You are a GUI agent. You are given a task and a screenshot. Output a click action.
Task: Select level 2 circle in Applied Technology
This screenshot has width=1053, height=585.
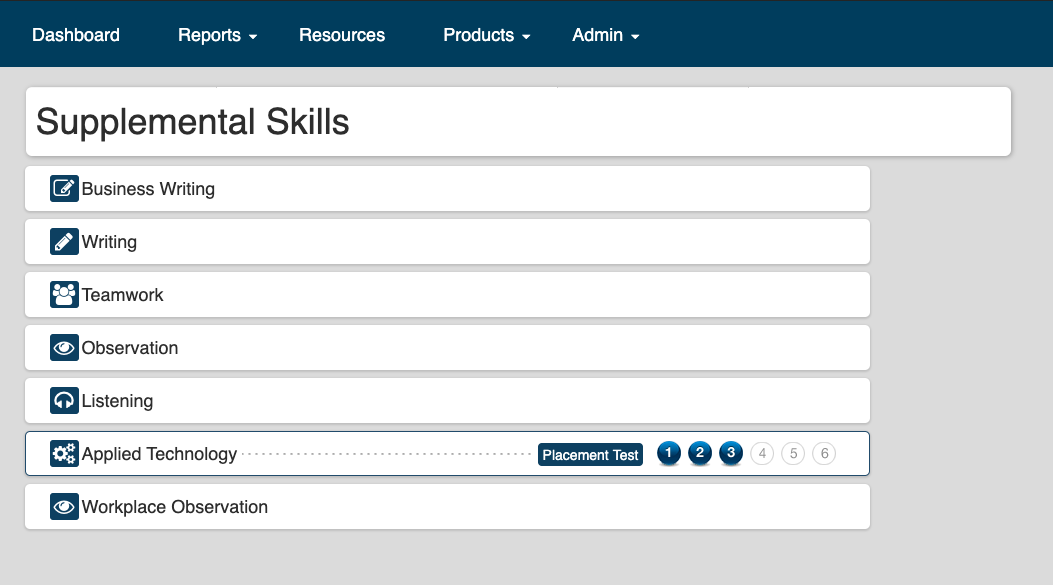pos(700,453)
